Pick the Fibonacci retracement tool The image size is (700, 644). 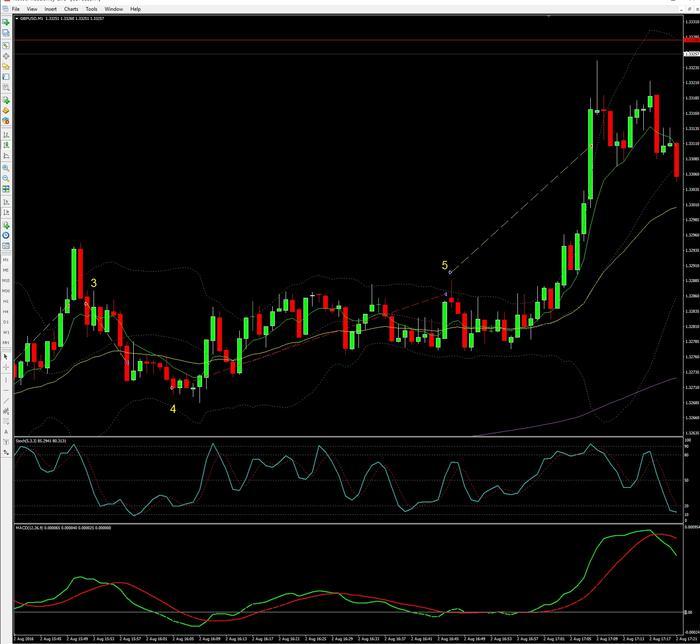(x=6, y=421)
